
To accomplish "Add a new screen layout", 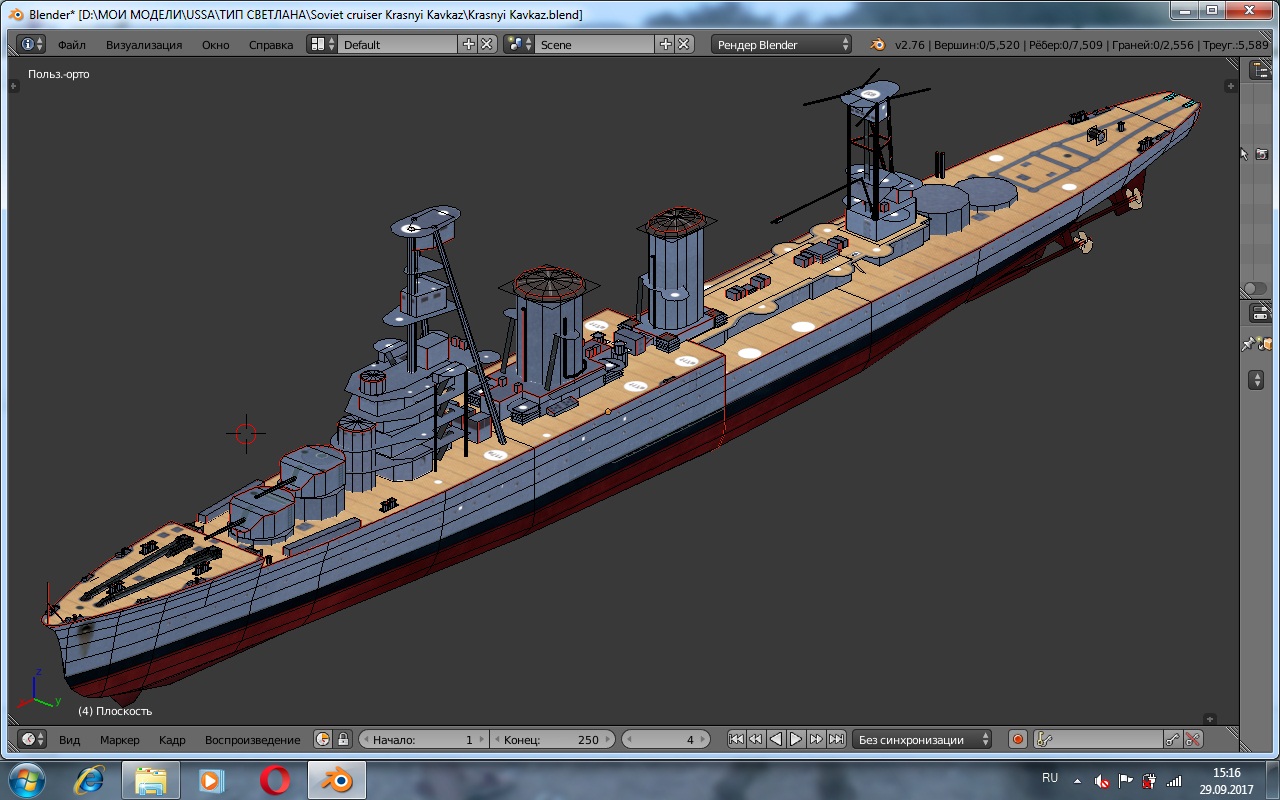I will click(x=468, y=44).
